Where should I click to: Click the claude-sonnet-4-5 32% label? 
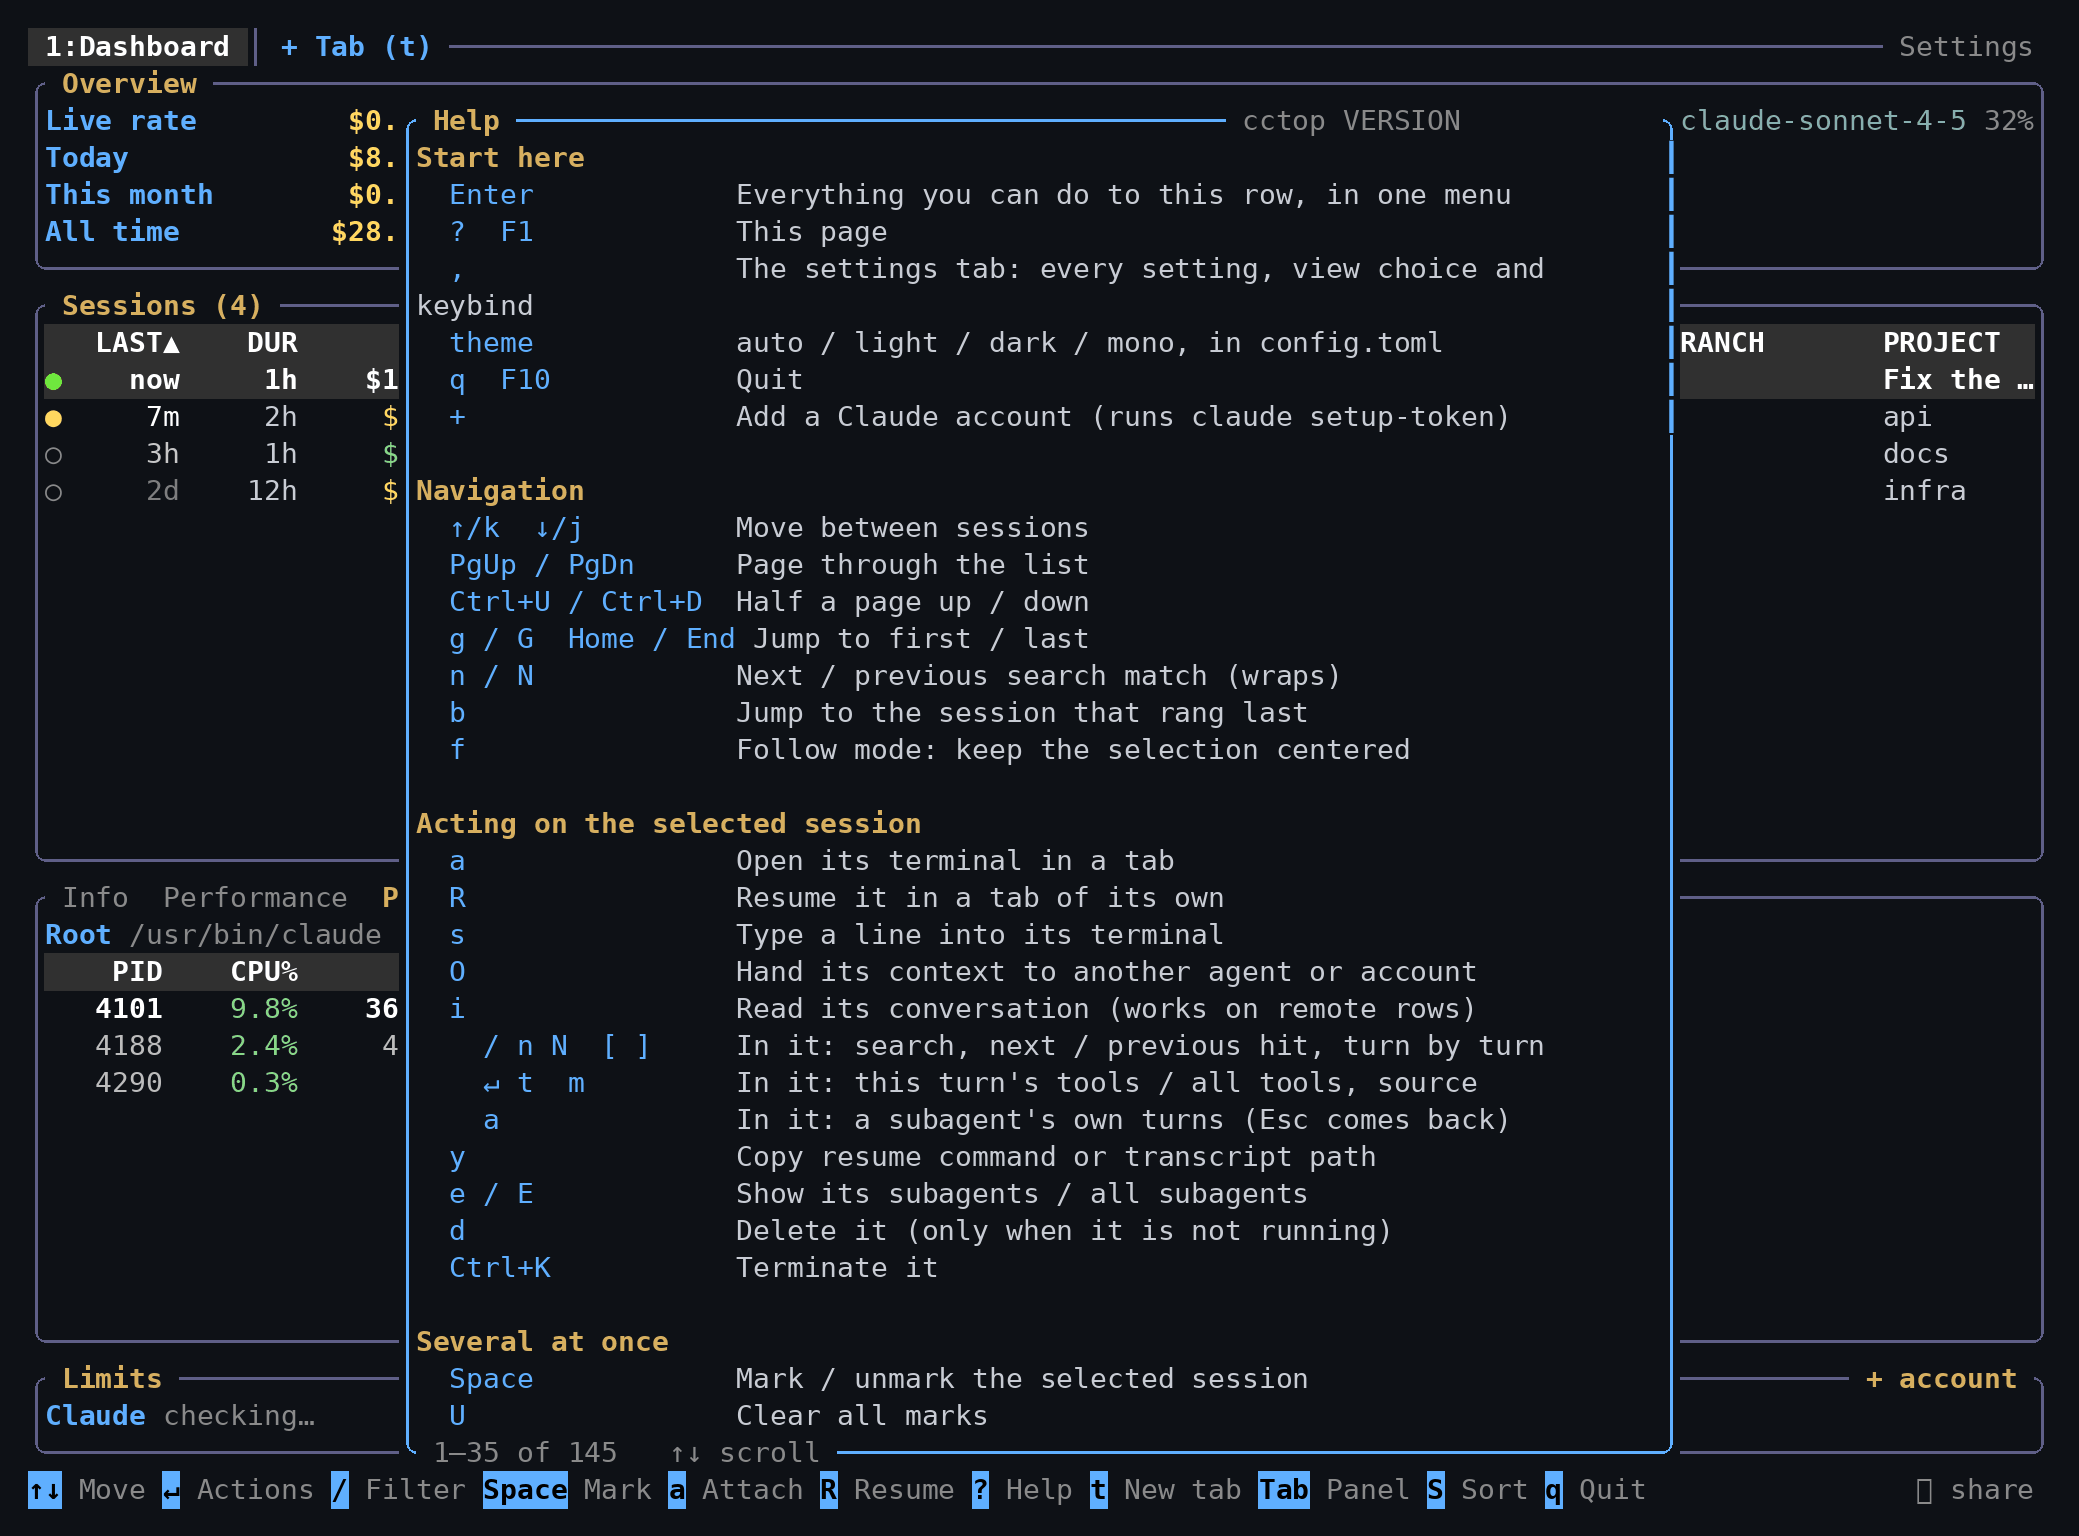tap(1856, 121)
